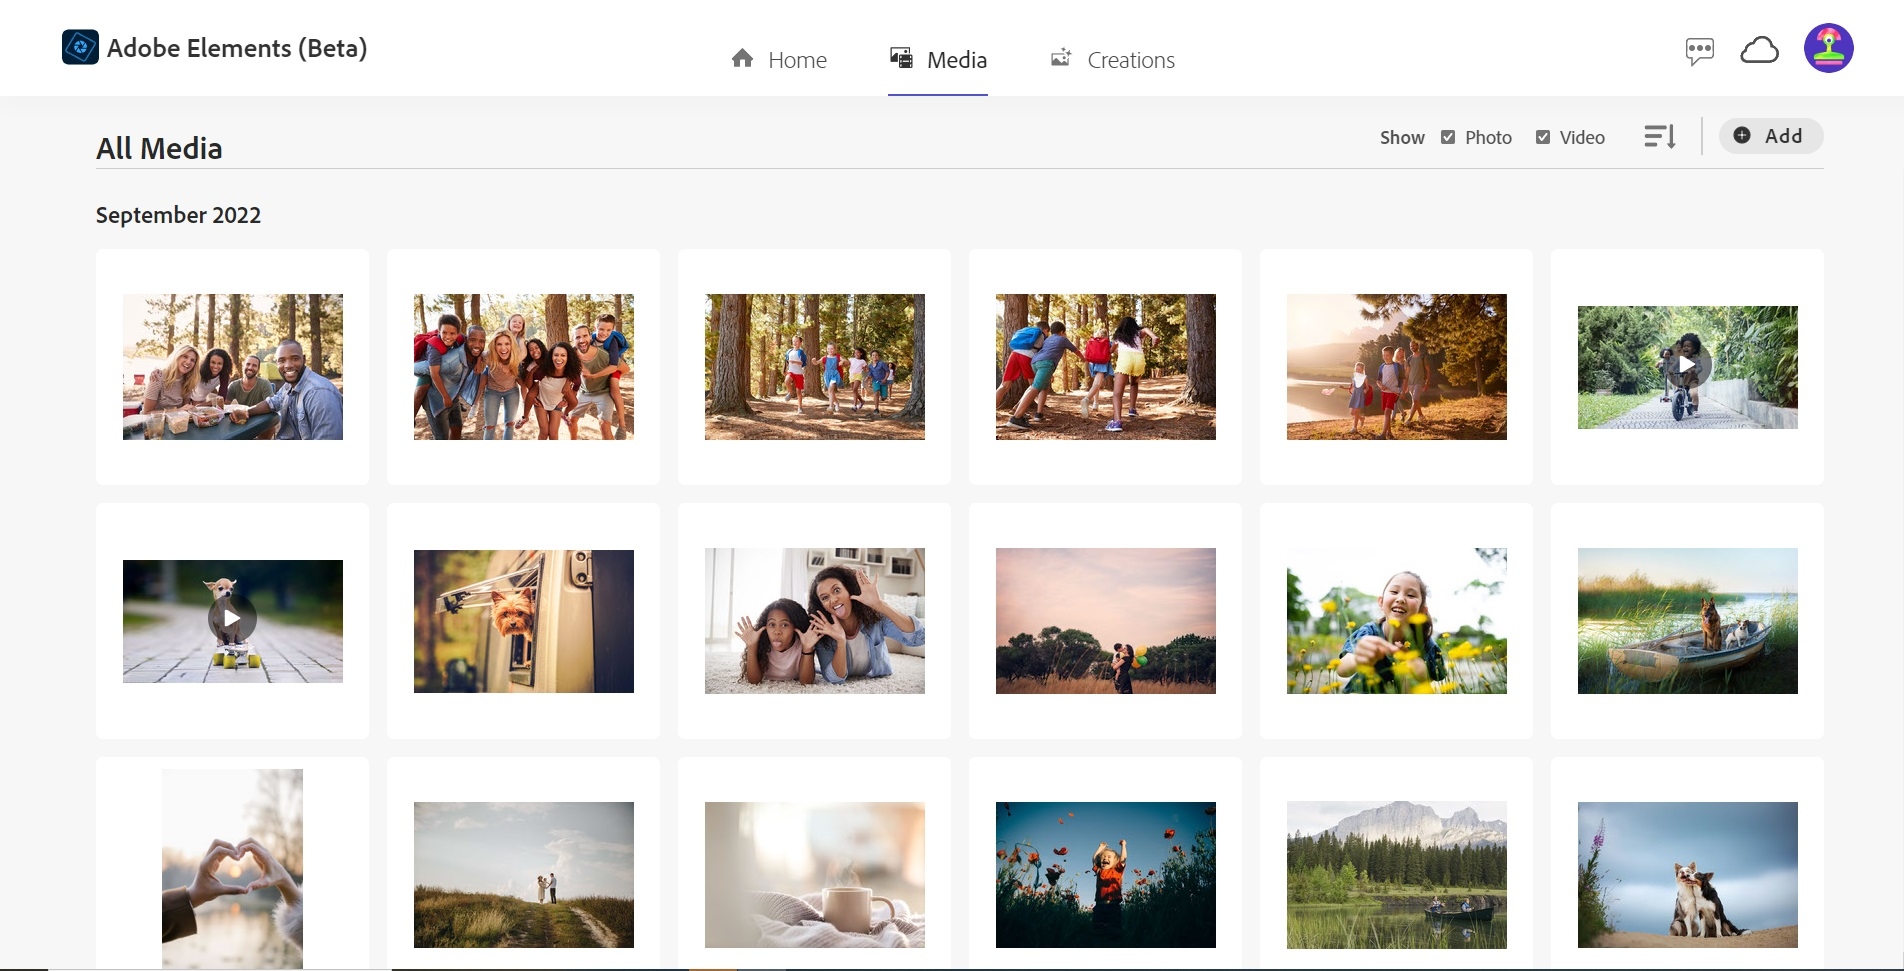Open the Home tab
This screenshot has width=1904, height=971.
pyautogui.click(x=779, y=60)
